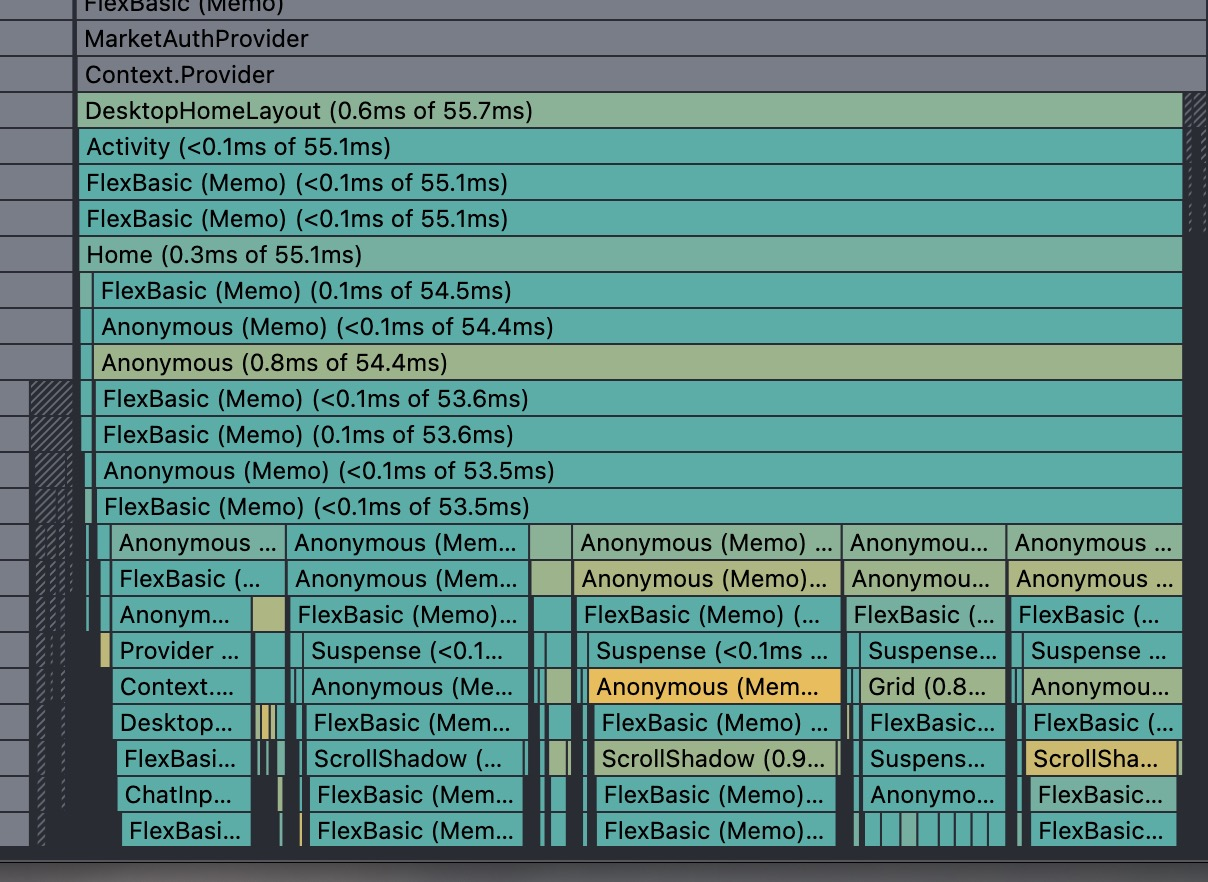The image size is (1208, 882).
Task: Select FlexBasic (Memo) 0.1ms of 53.6ms bar
Action: pyautogui.click(x=640, y=435)
